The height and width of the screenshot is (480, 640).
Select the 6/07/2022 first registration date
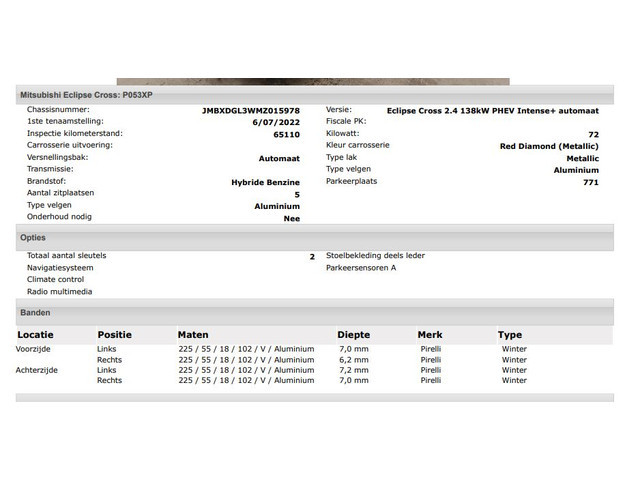[x=276, y=121]
